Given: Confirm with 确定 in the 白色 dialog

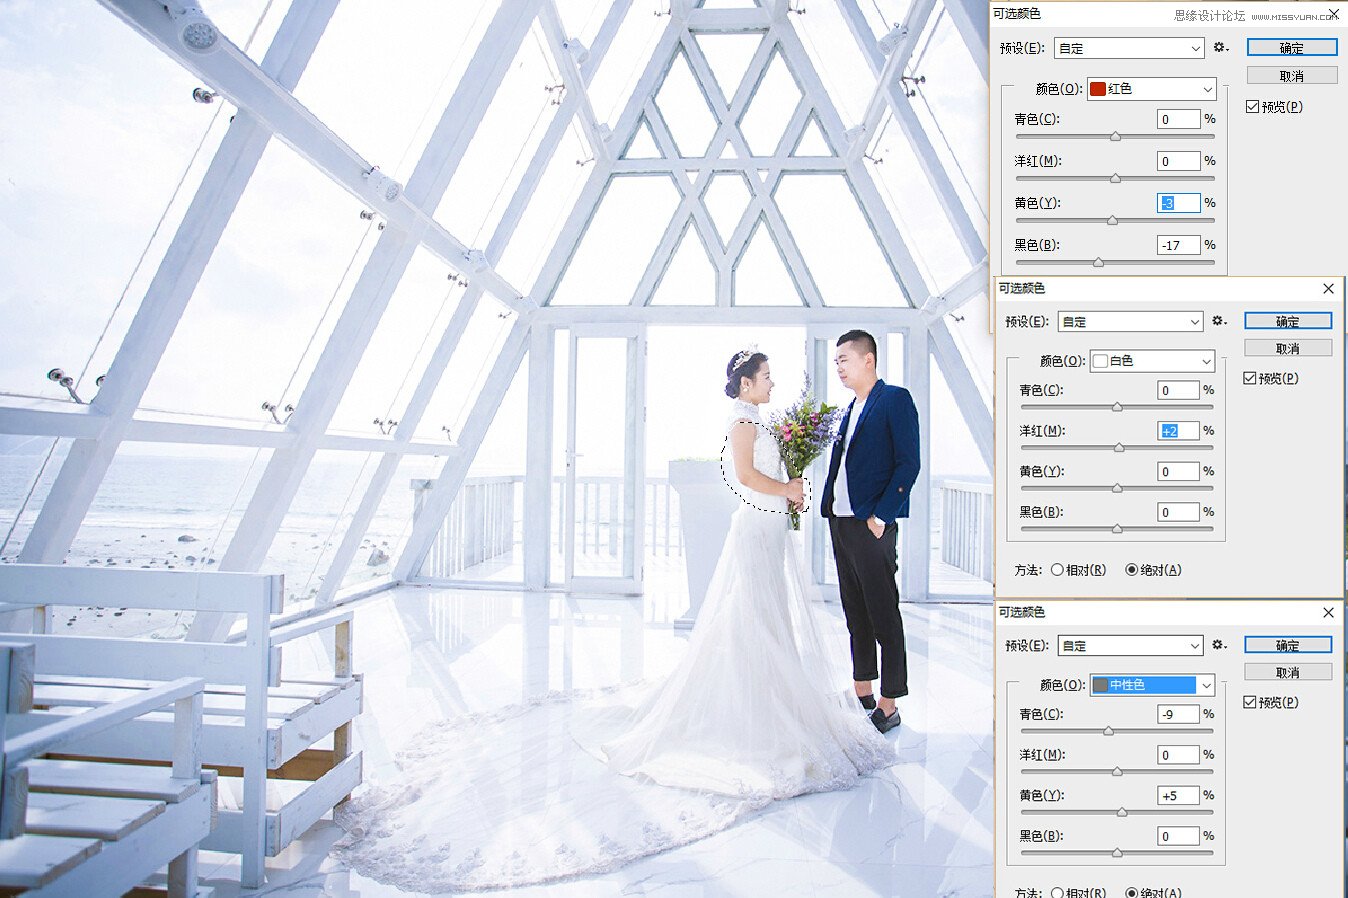Looking at the screenshot, I should [x=1288, y=321].
